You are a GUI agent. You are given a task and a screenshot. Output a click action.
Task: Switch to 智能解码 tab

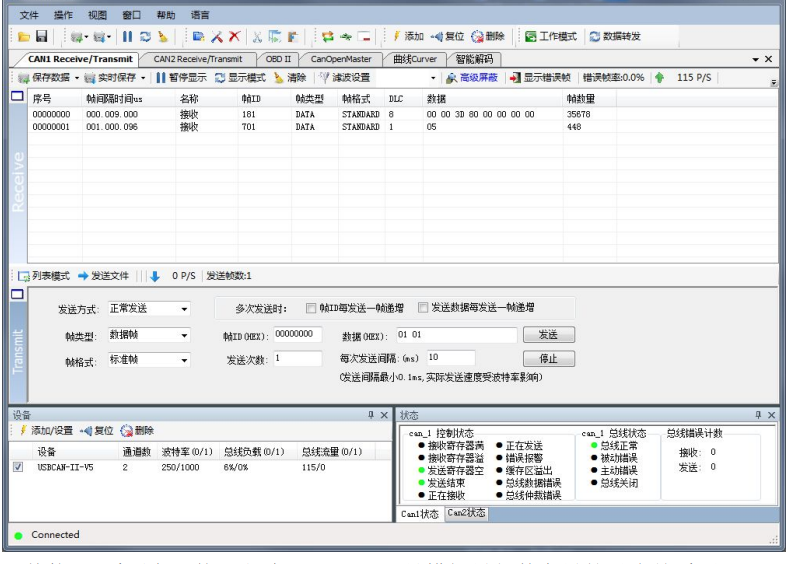coord(474,59)
